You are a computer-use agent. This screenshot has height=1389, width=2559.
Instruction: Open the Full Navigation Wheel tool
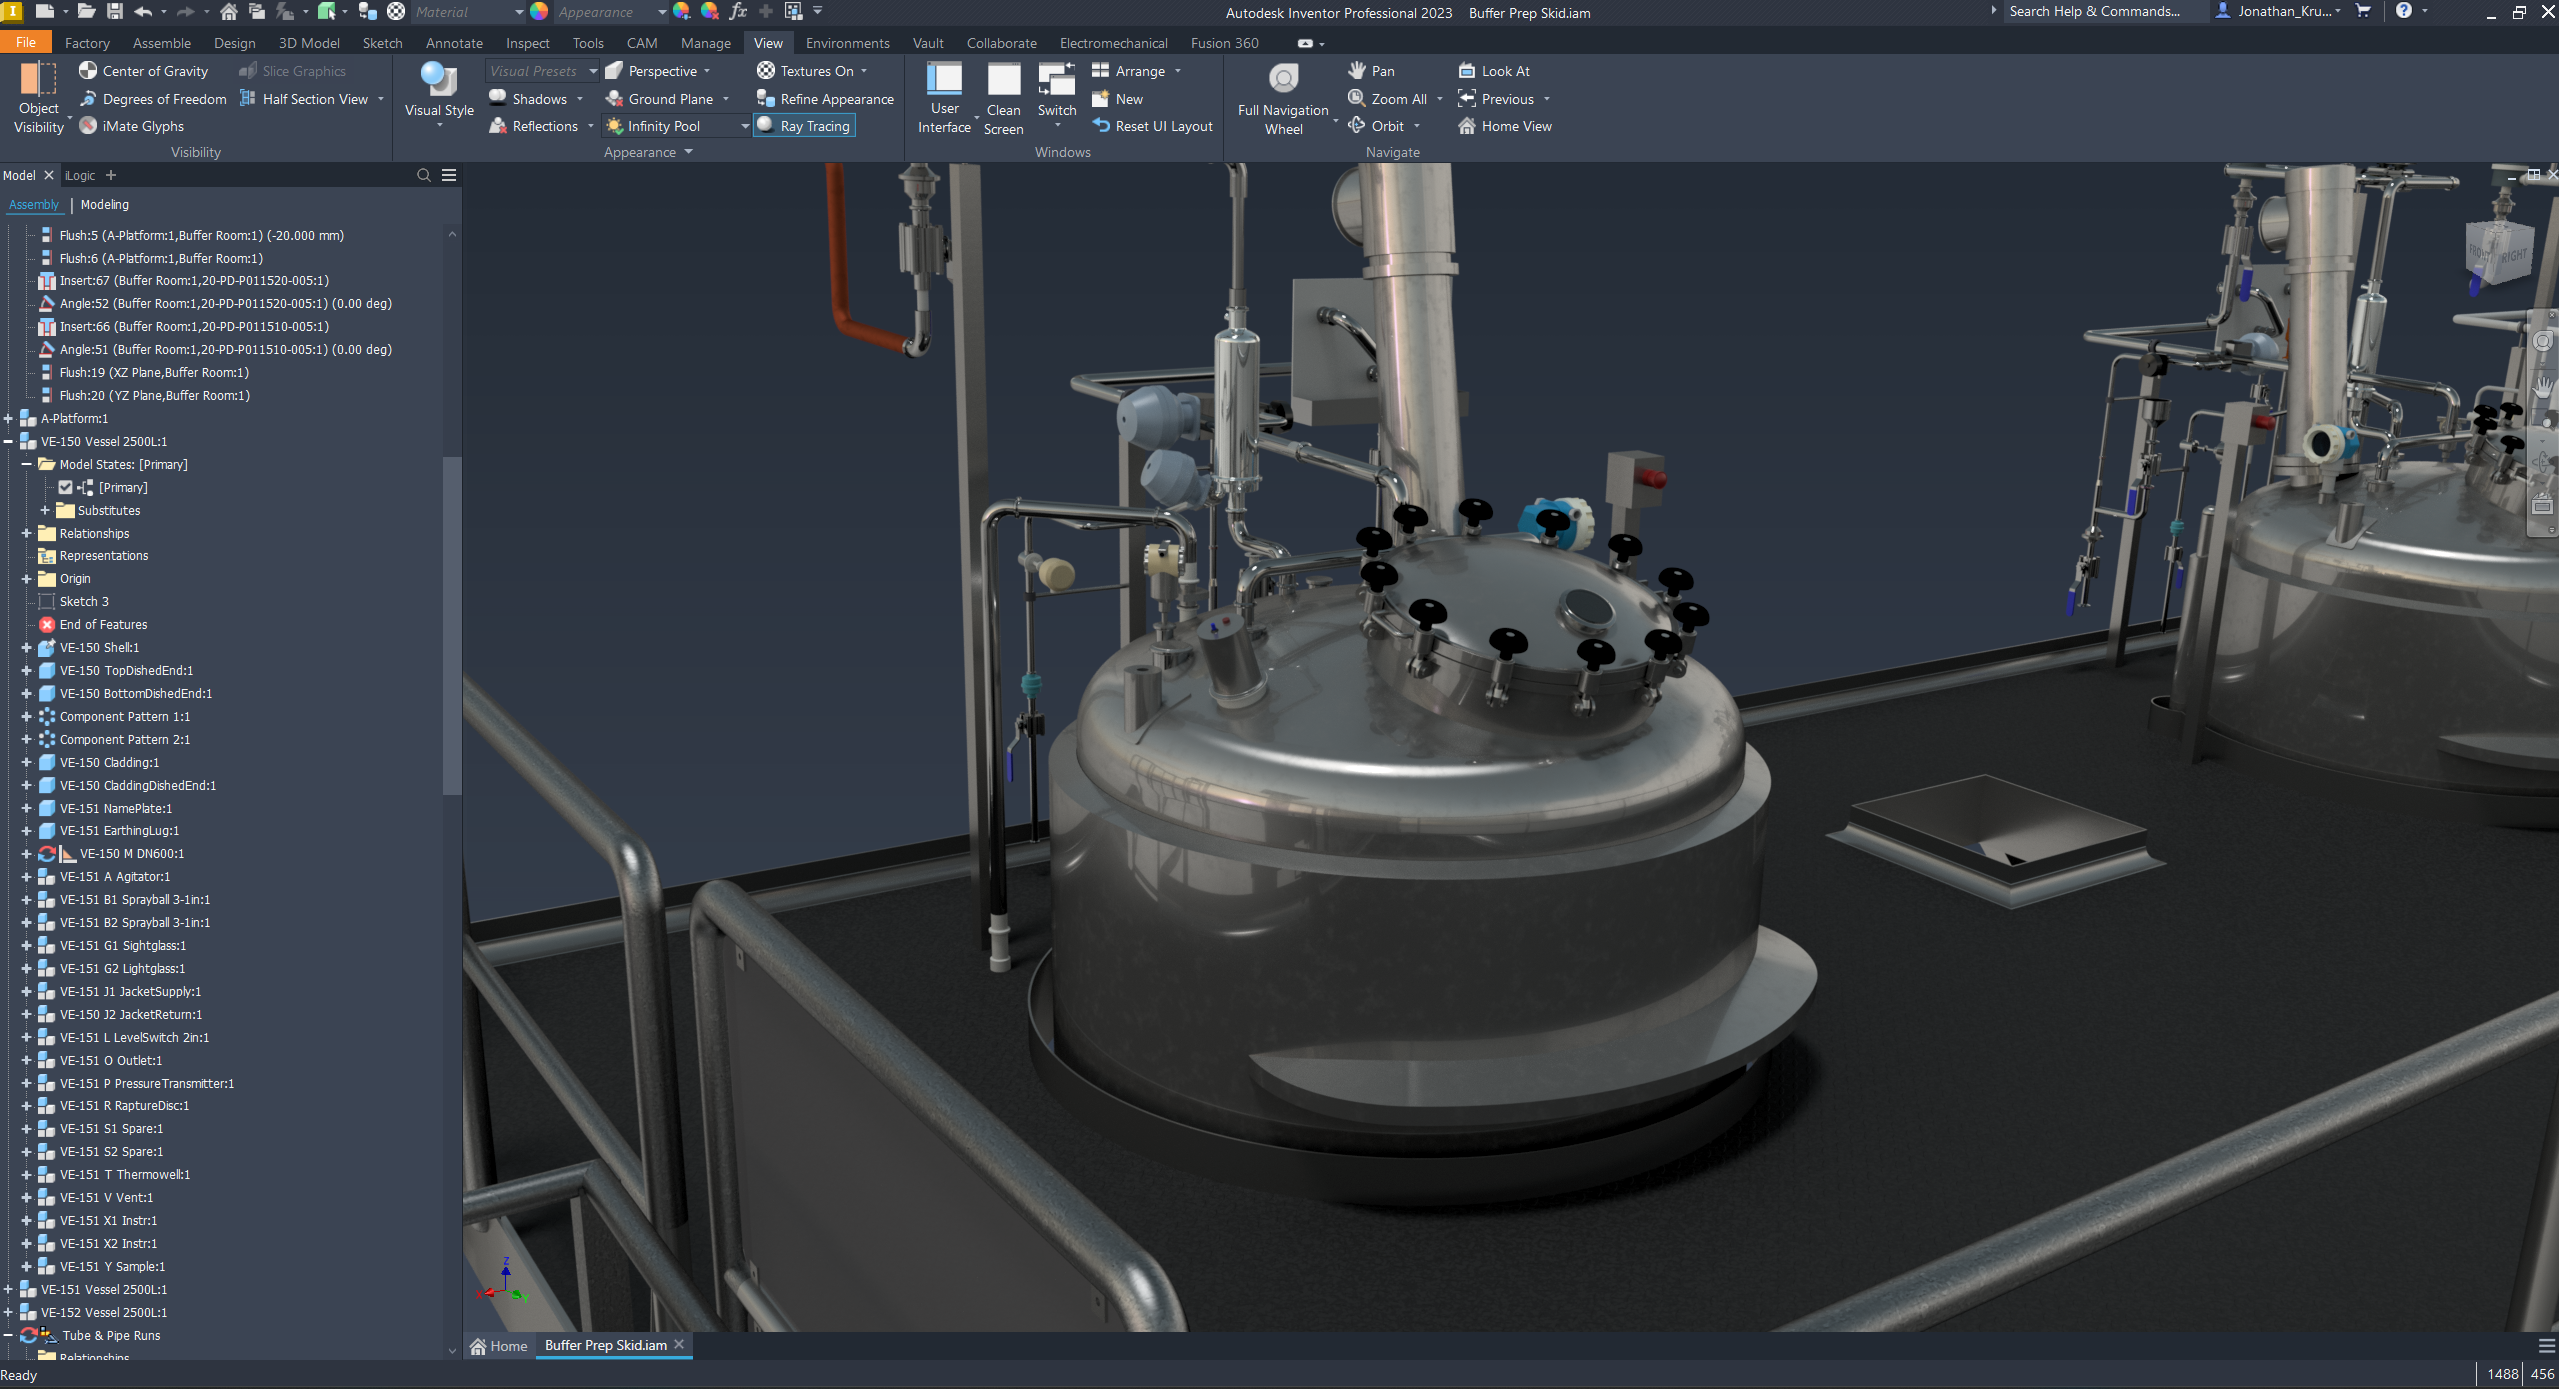coord(1283,80)
